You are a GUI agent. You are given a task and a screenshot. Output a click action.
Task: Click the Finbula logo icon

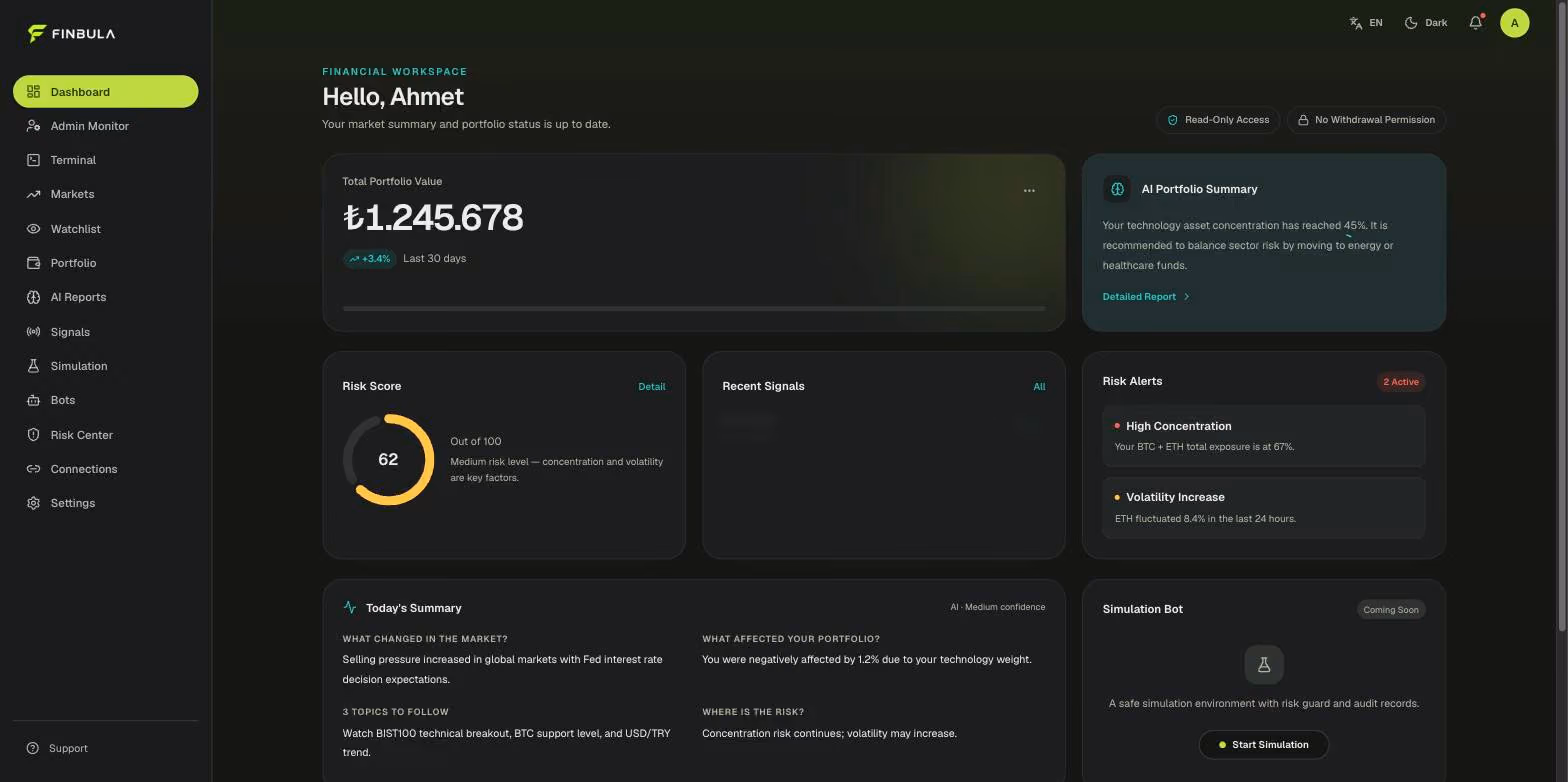(37, 34)
